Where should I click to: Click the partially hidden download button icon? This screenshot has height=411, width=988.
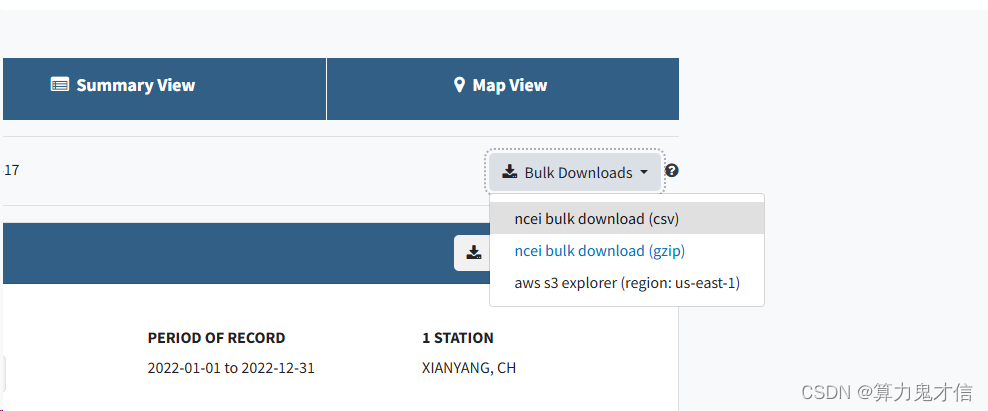point(473,253)
